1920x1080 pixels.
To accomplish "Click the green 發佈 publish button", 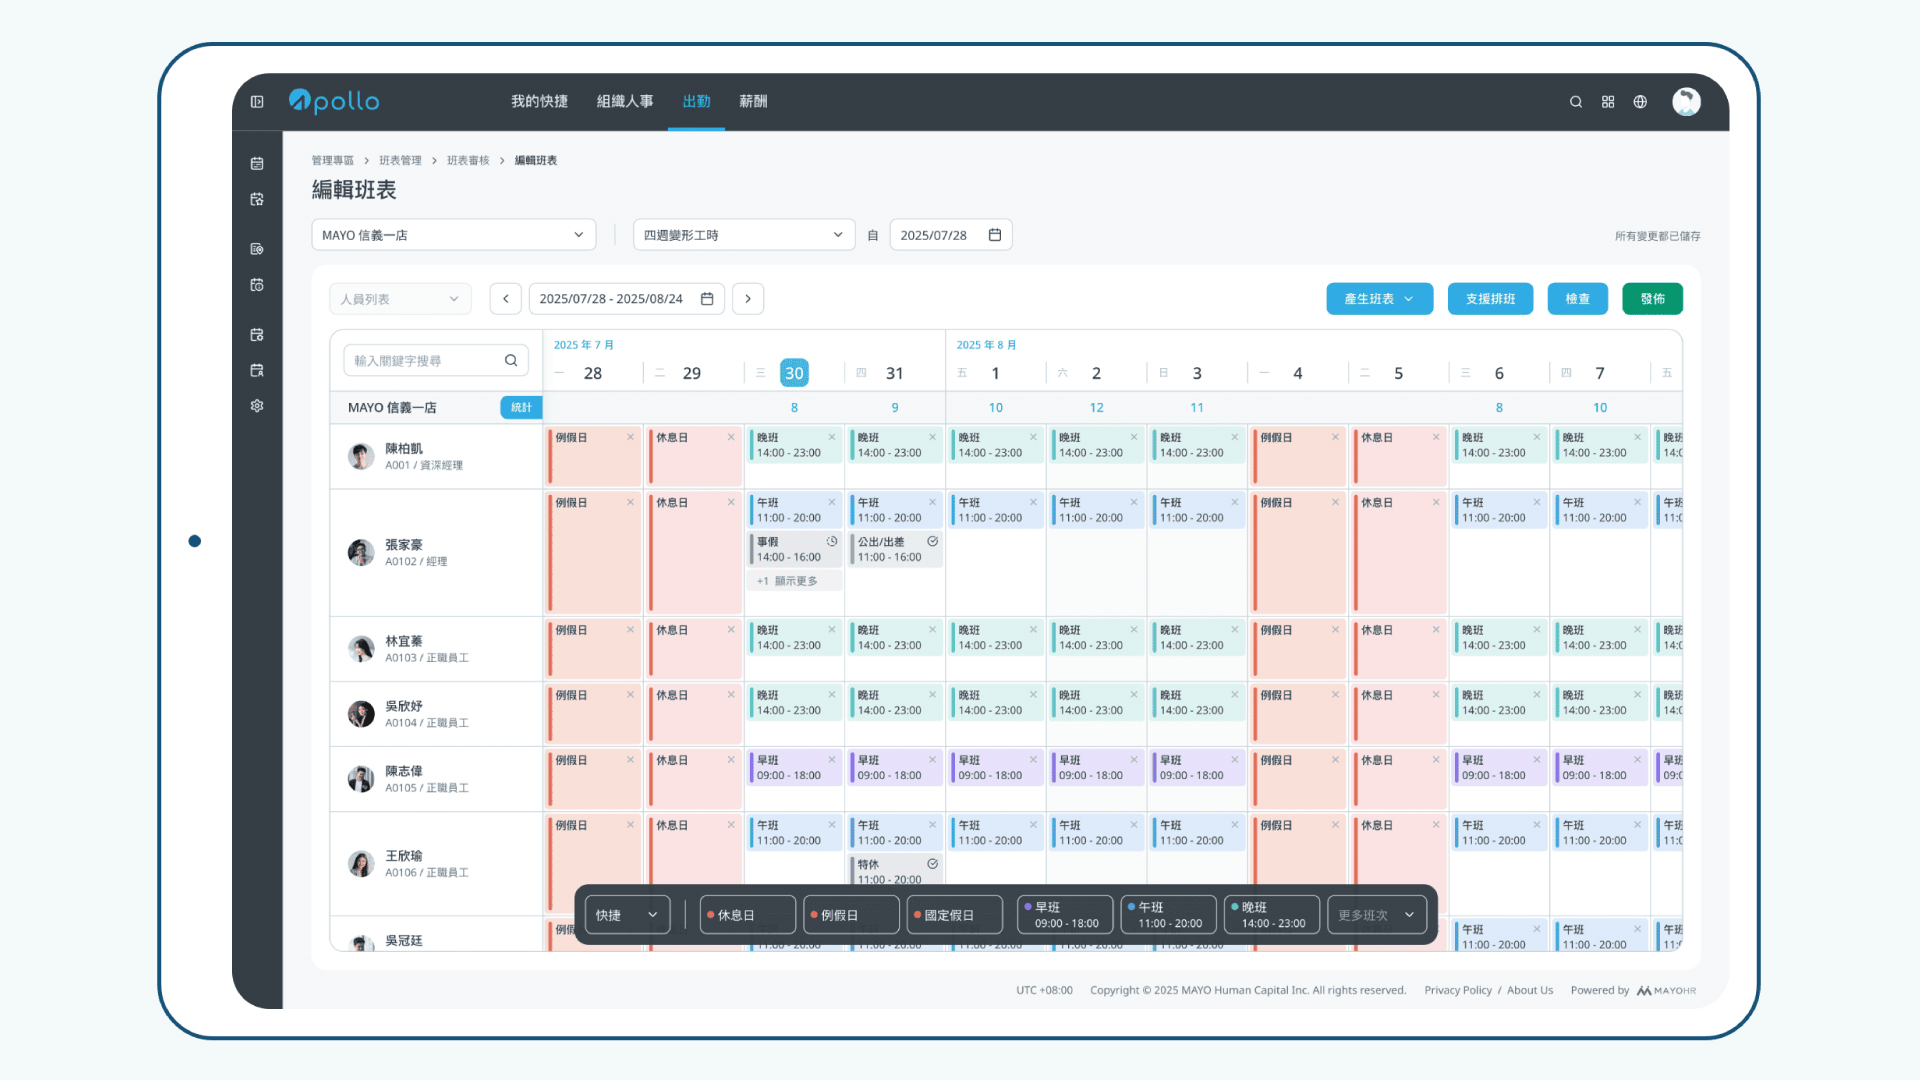I will 1652,299.
